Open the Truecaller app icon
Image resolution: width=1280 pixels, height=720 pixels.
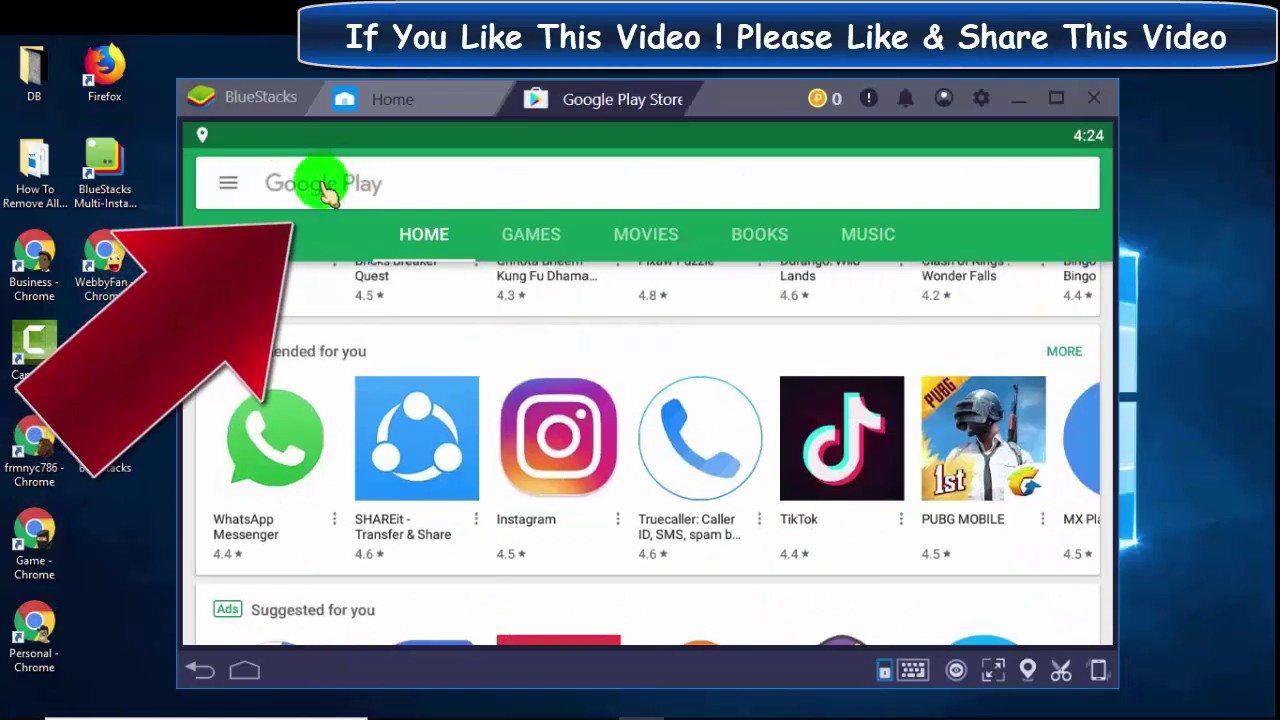pos(700,438)
